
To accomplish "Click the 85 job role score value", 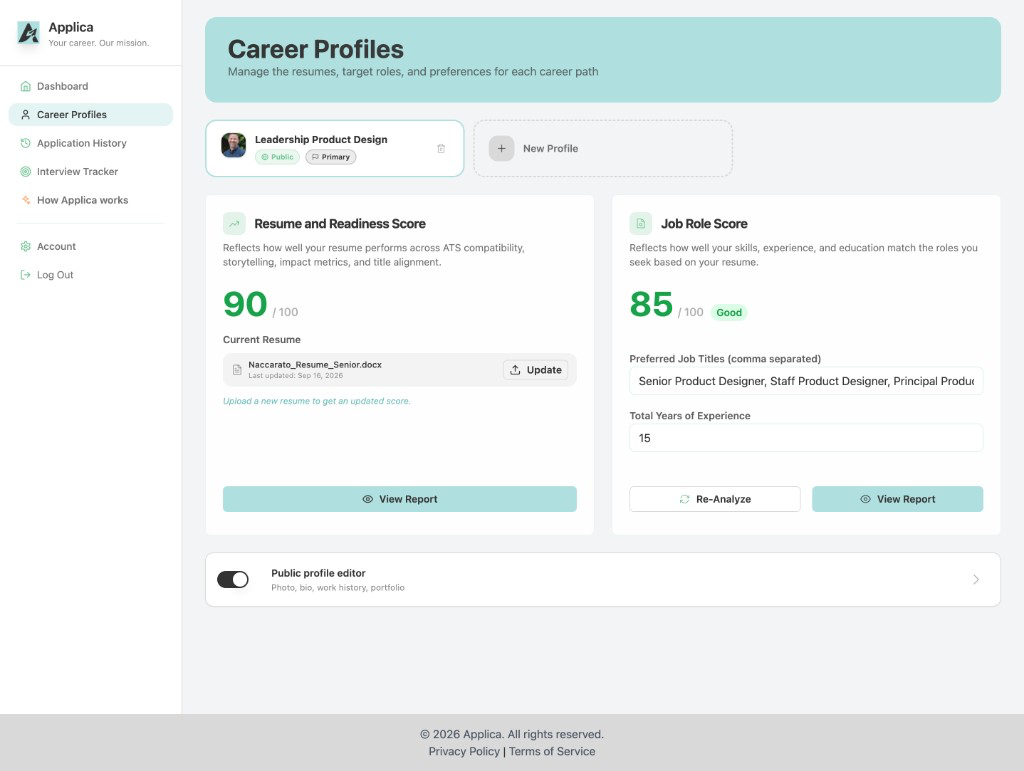I will (651, 304).
